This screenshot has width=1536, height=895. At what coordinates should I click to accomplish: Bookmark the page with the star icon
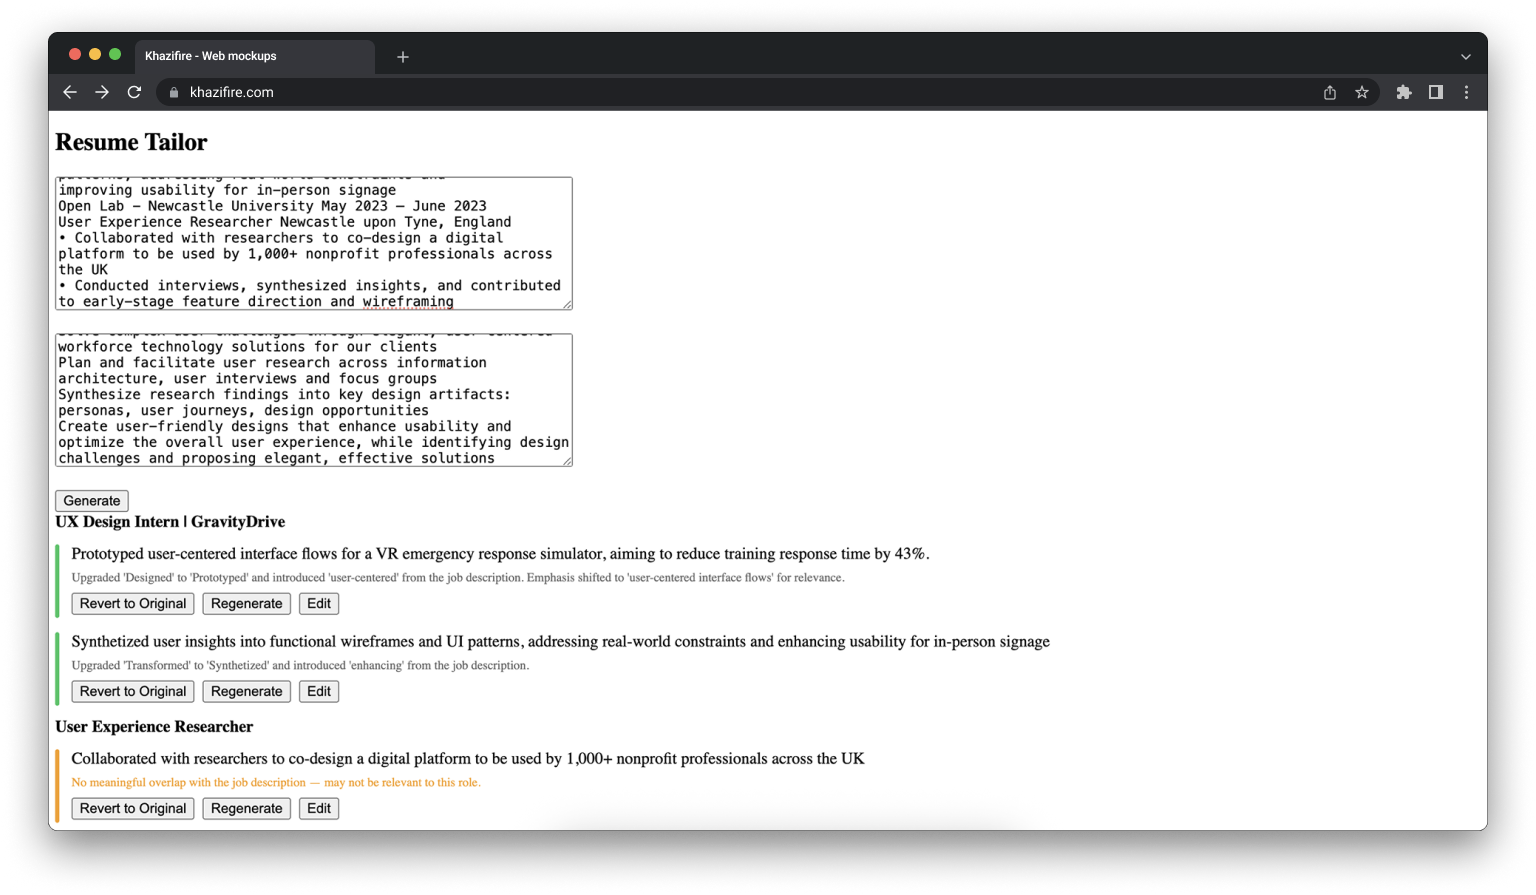(1361, 91)
